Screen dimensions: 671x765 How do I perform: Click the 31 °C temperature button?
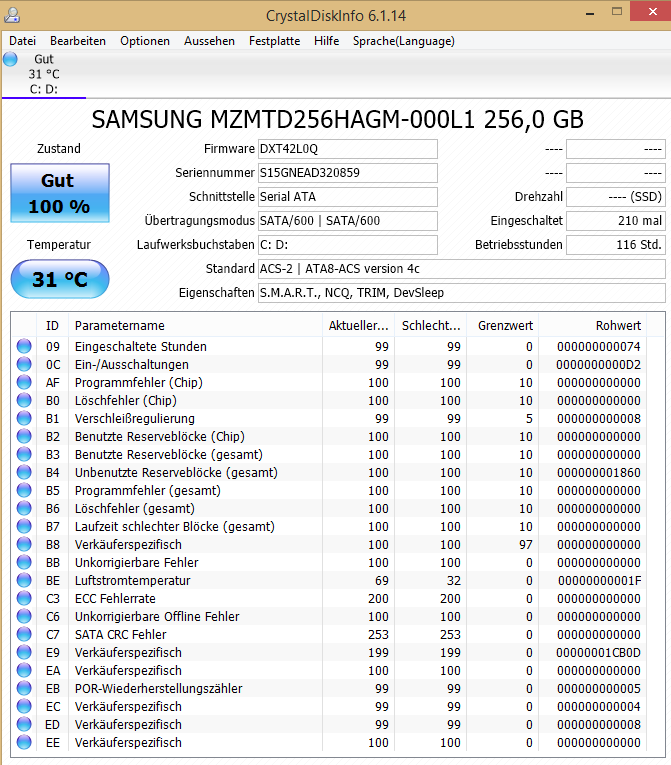tap(60, 279)
